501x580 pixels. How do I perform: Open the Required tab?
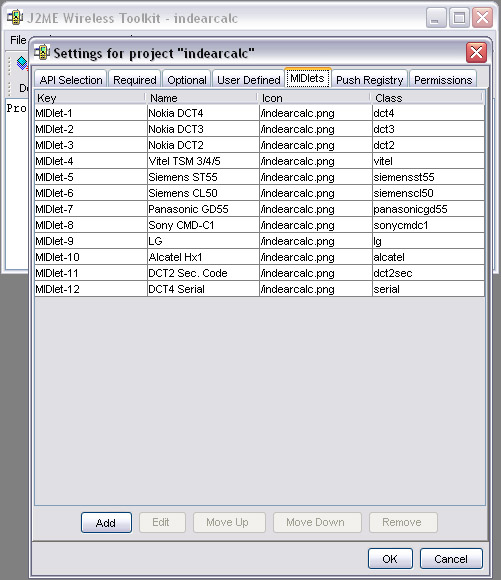coord(135,80)
